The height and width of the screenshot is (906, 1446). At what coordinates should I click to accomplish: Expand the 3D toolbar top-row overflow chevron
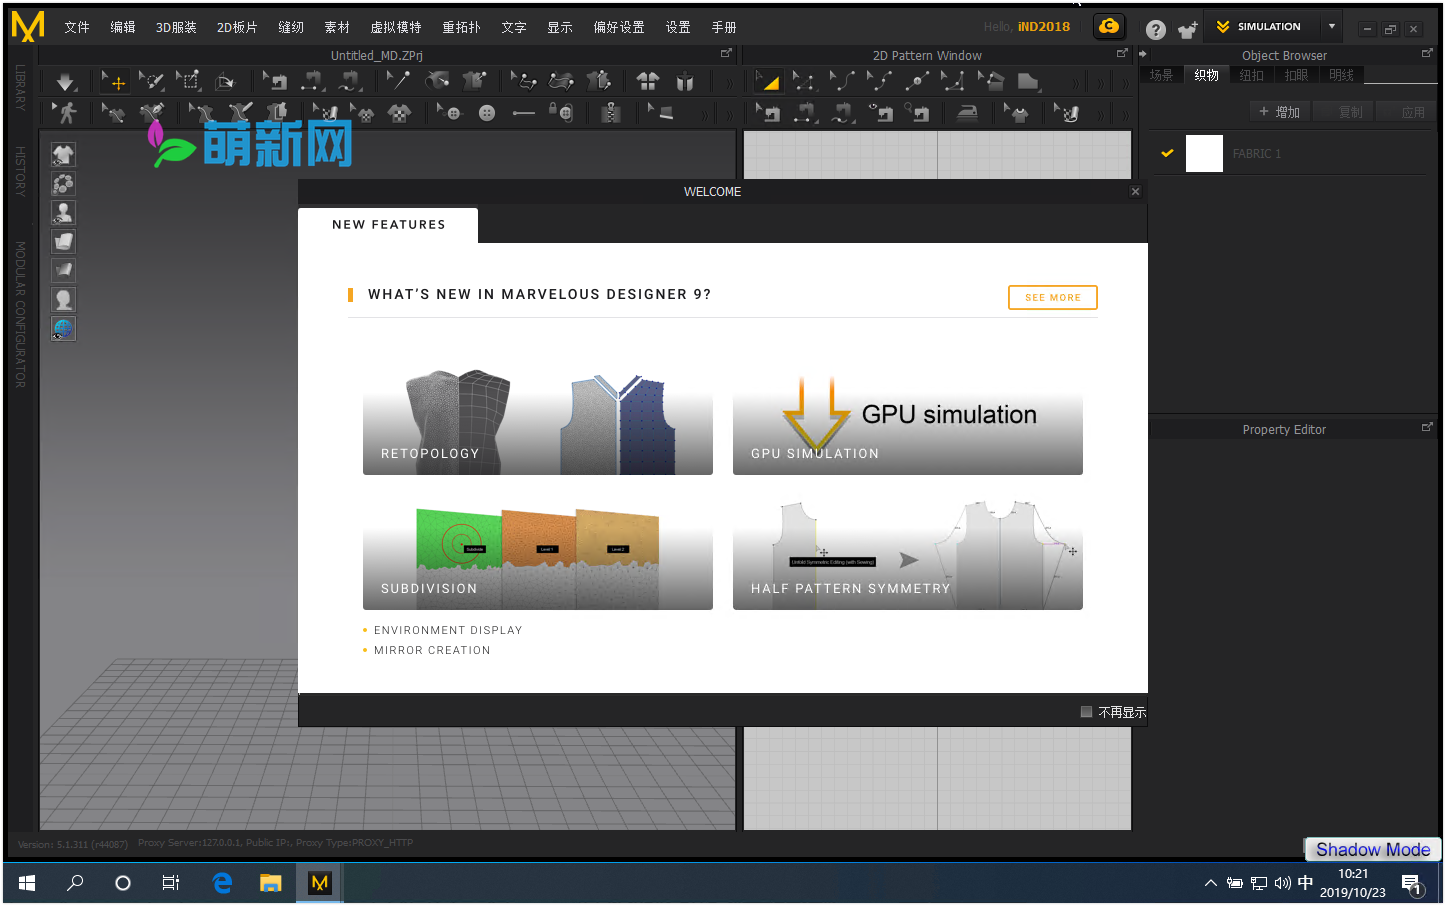click(729, 83)
